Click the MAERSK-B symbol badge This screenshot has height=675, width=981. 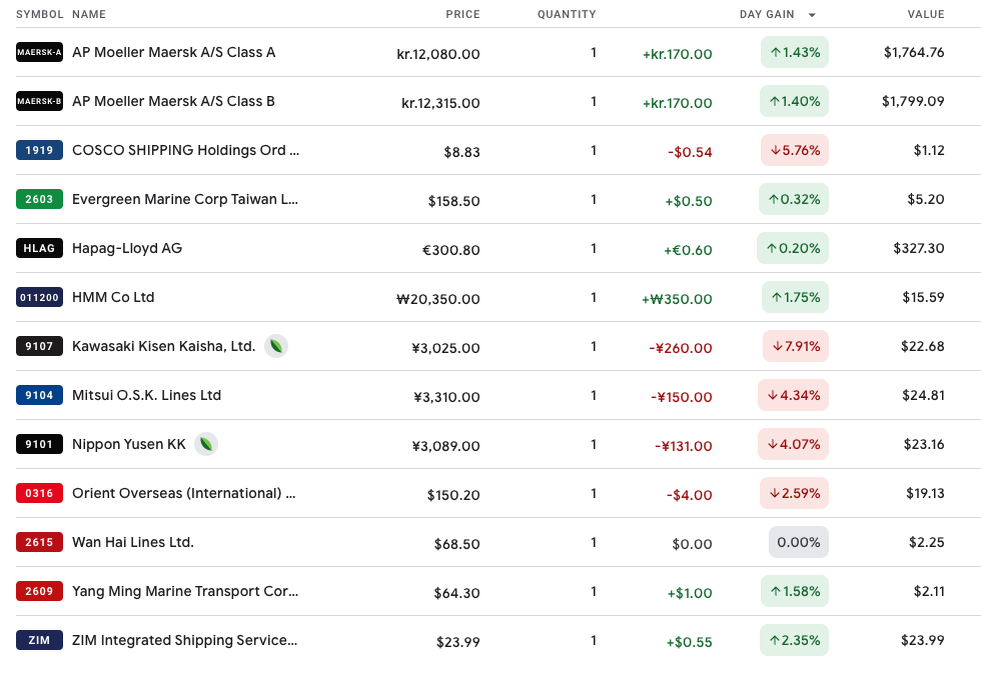click(x=39, y=101)
